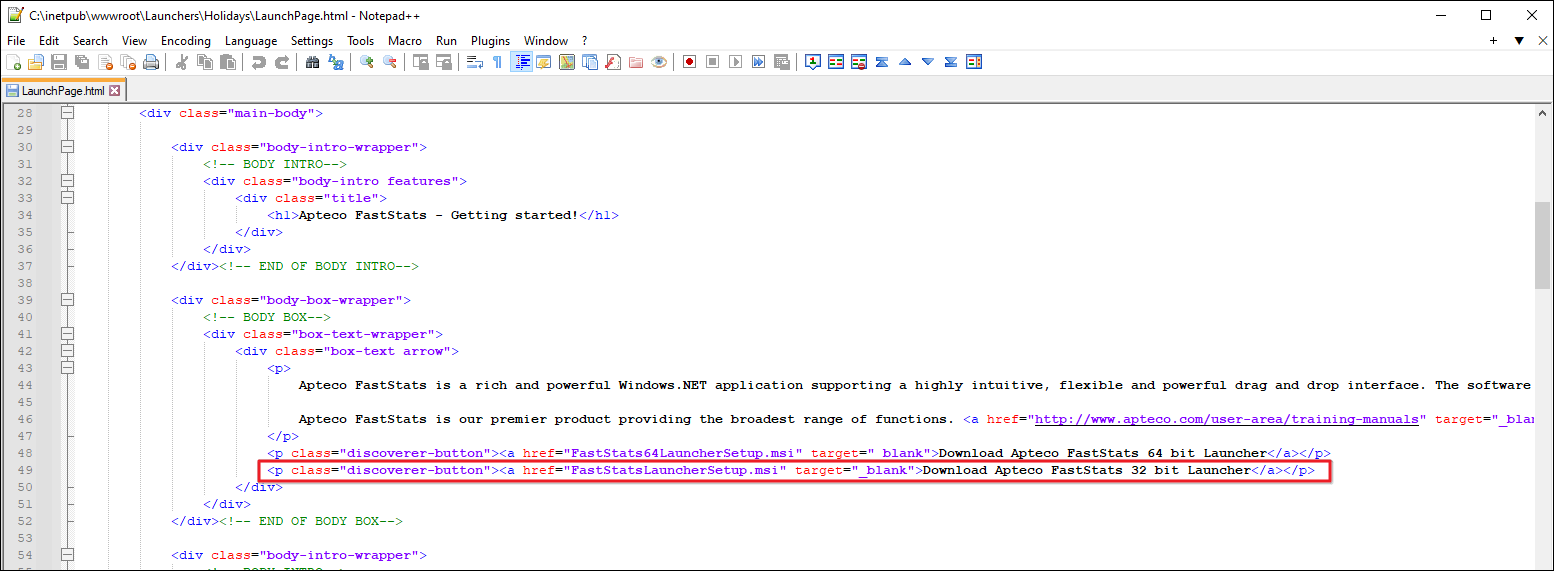Create a new document with New icon
The width and height of the screenshot is (1554, 571).
pos(13,62)
